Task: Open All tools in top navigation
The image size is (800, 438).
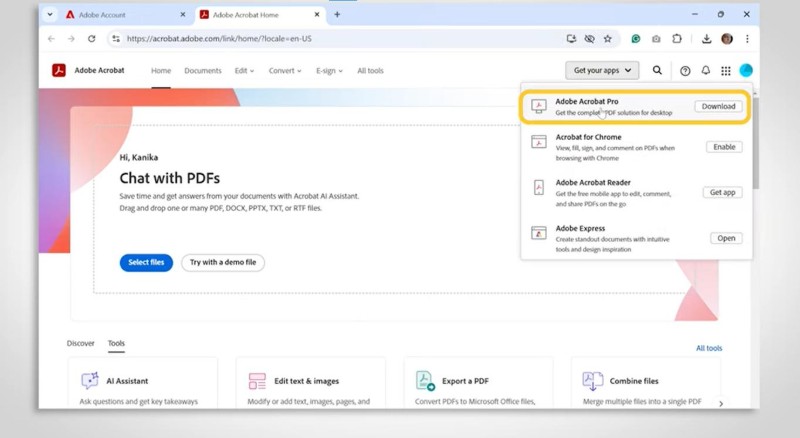Action: pos(370,71)
